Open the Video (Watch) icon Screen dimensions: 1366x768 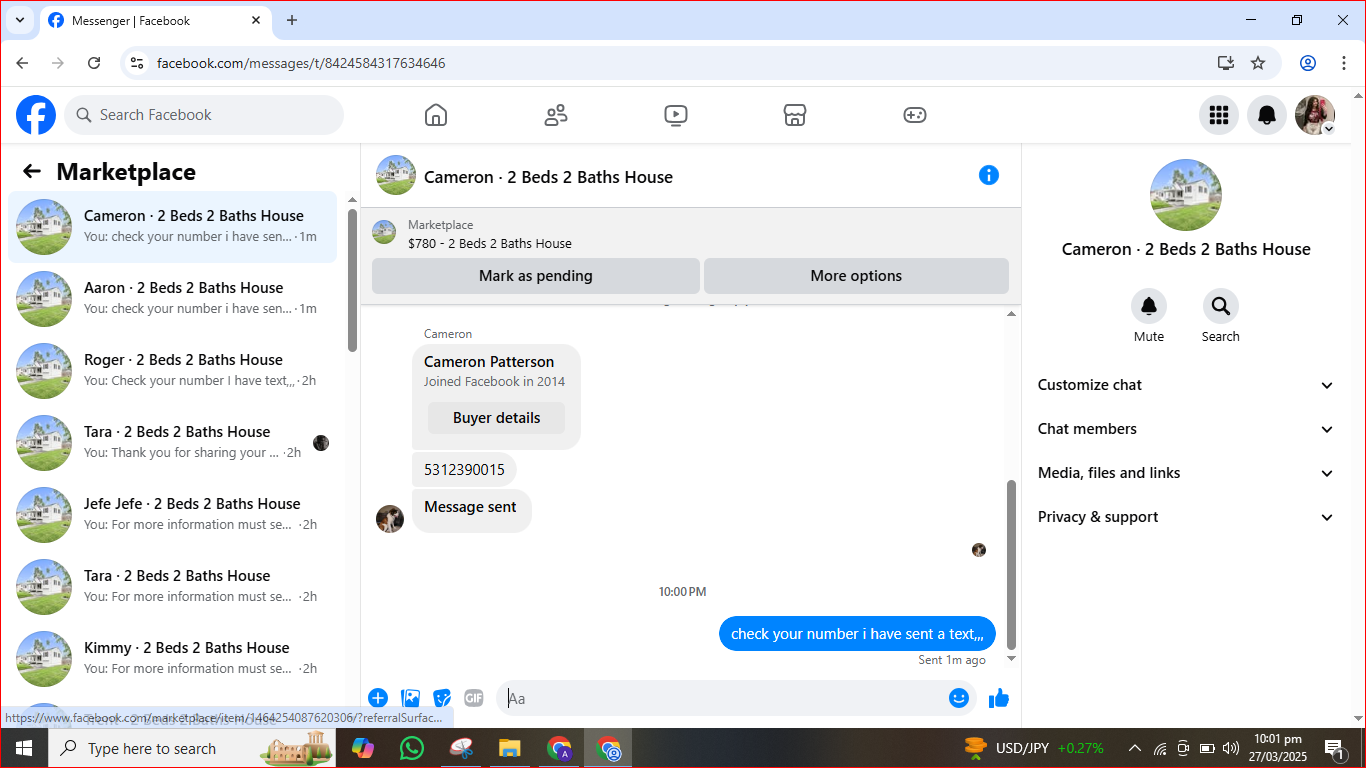coord(676,115)
